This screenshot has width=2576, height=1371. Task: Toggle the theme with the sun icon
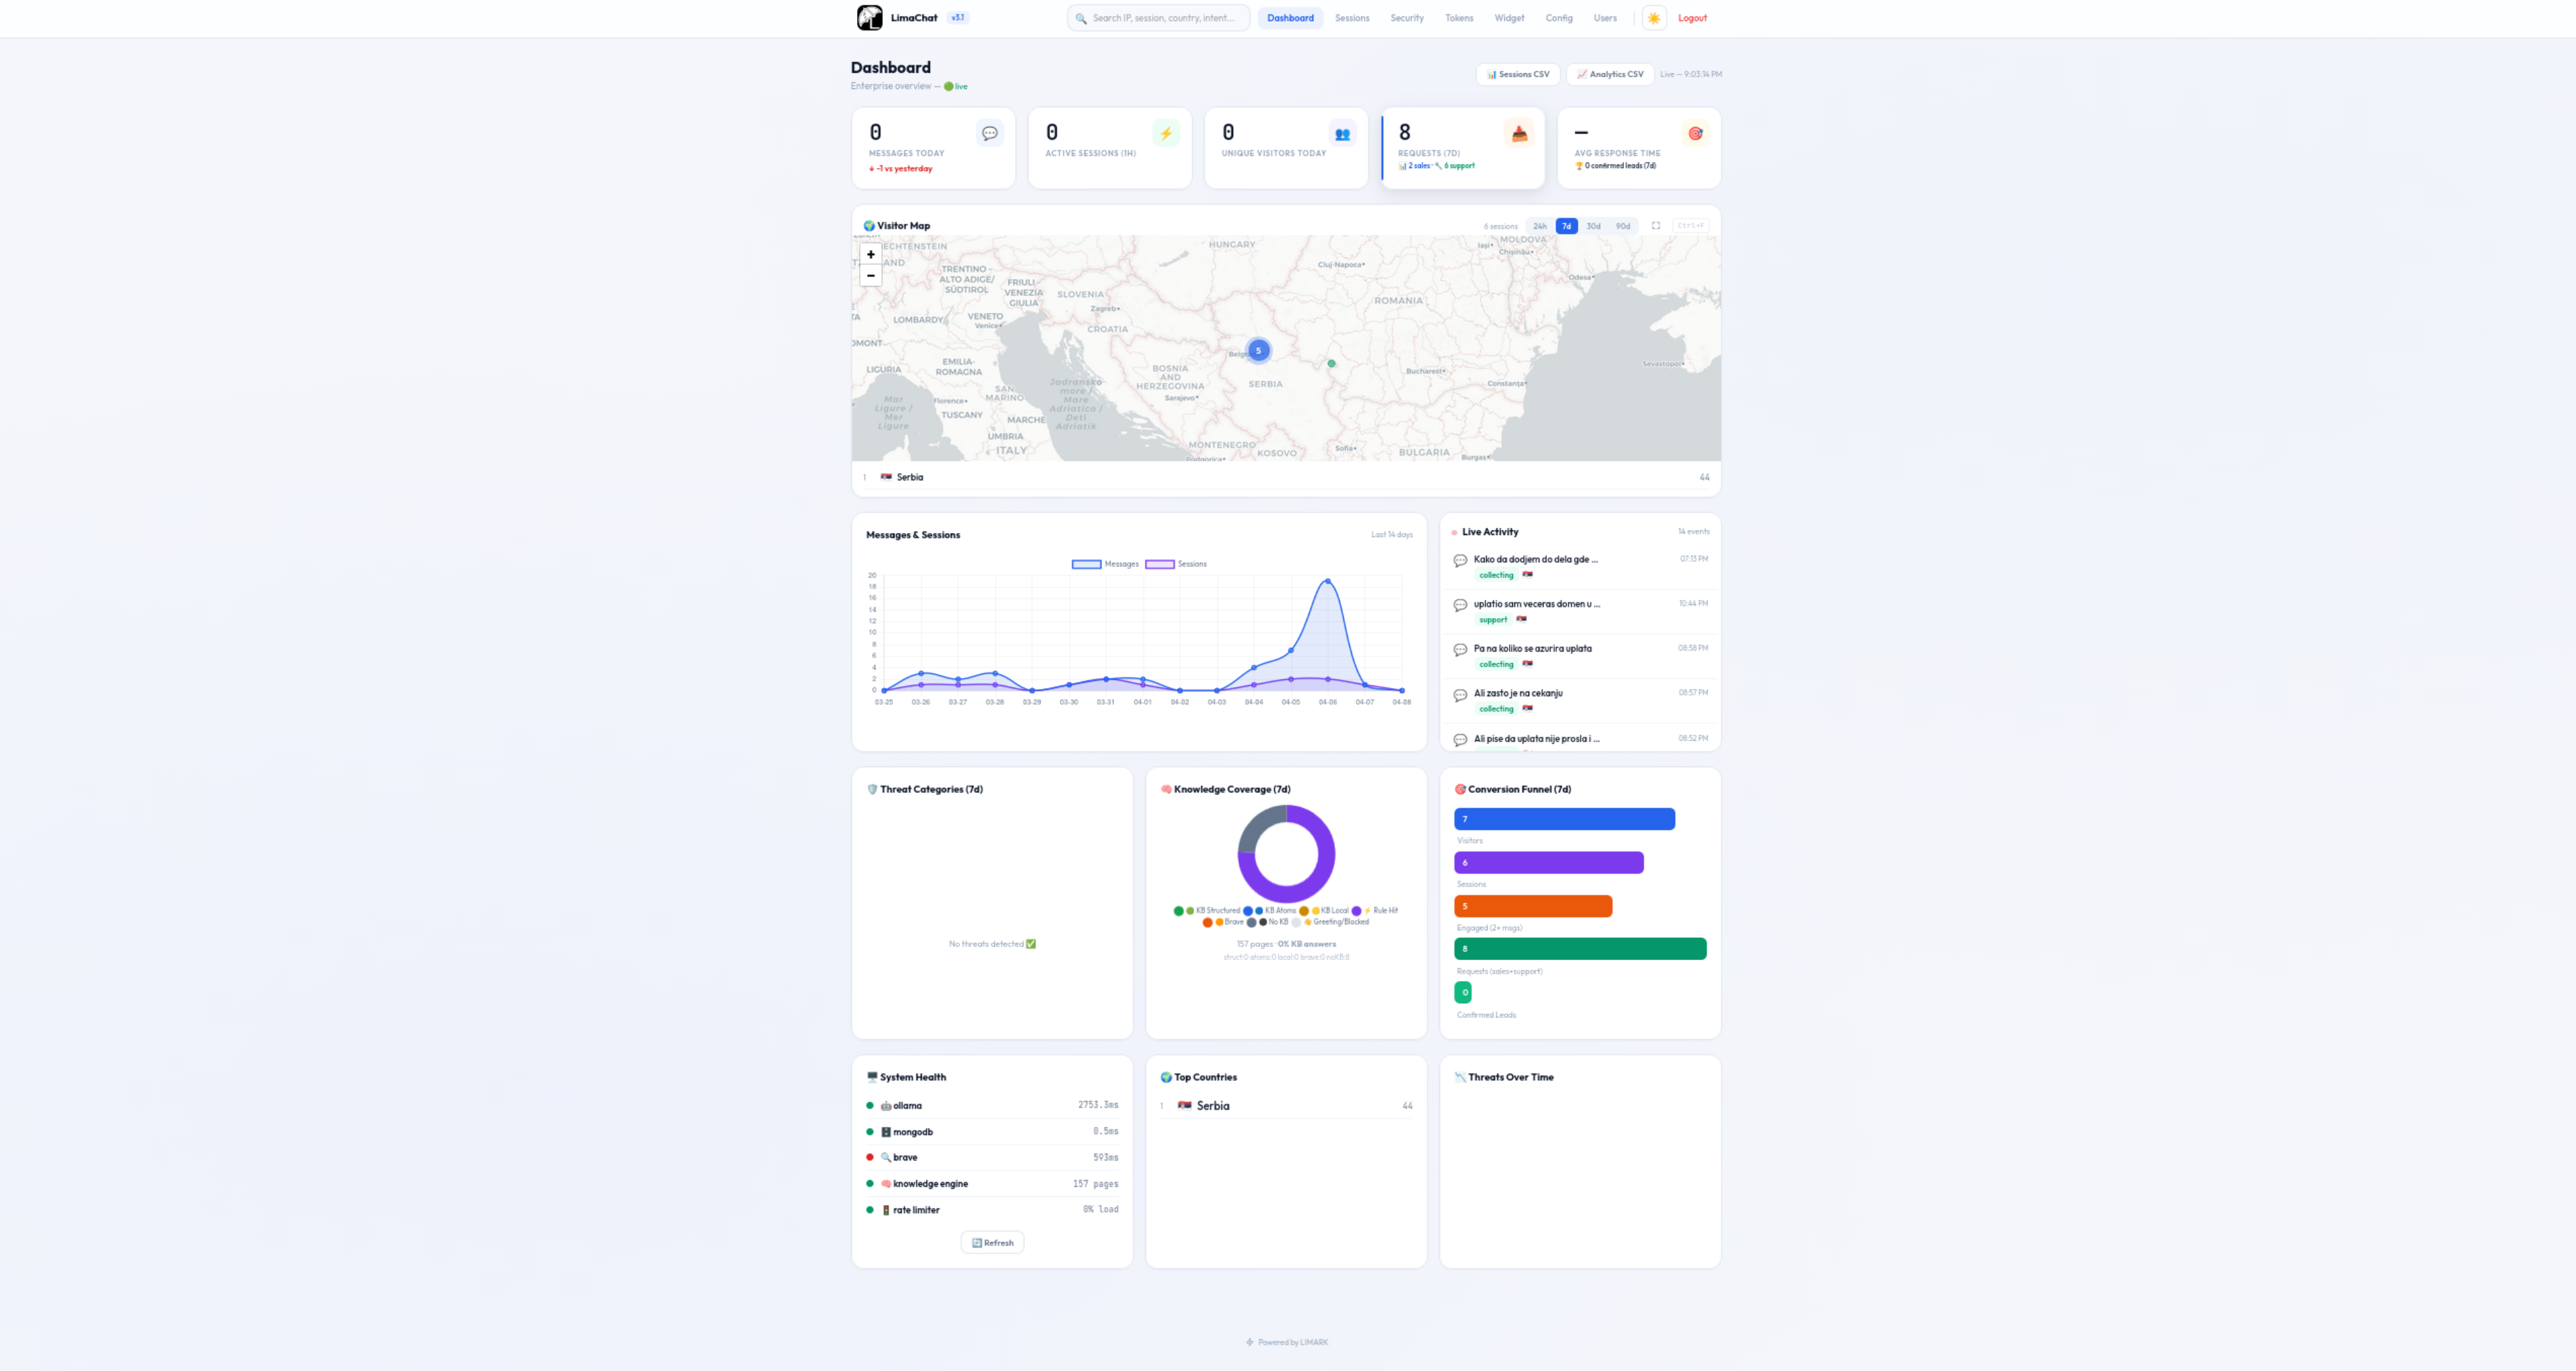coord(1653,18)
